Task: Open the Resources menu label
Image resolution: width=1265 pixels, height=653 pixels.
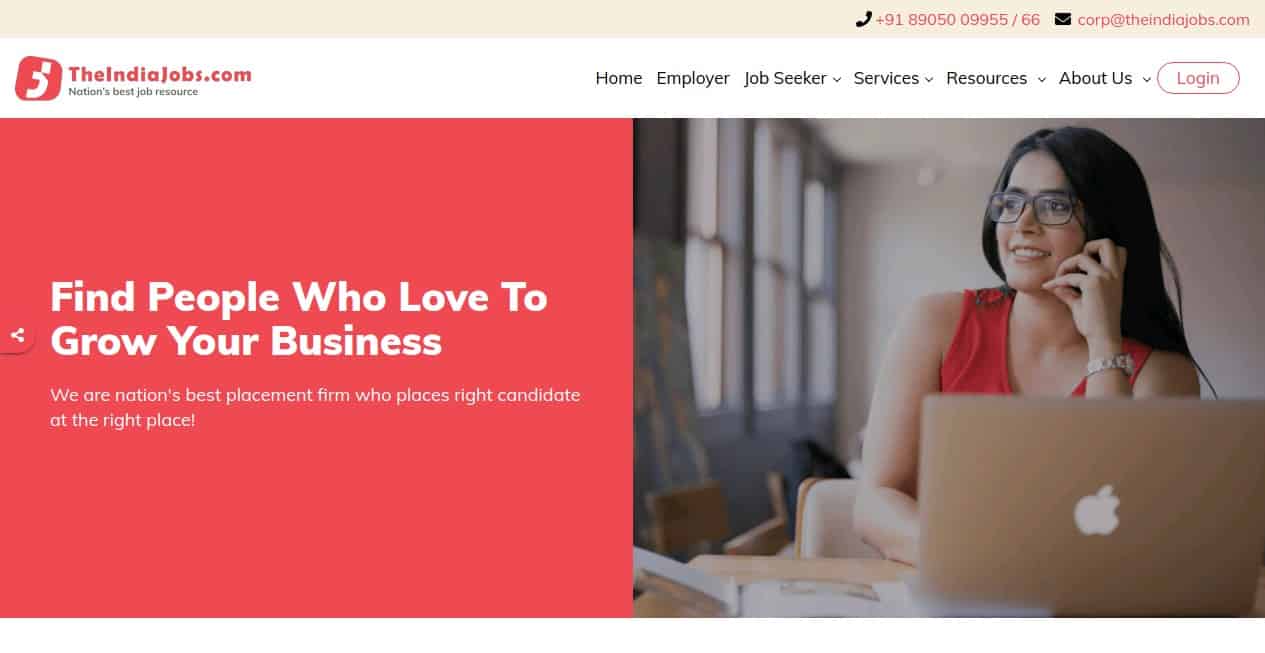Action: pyautogui.click(x=986, y=78)
